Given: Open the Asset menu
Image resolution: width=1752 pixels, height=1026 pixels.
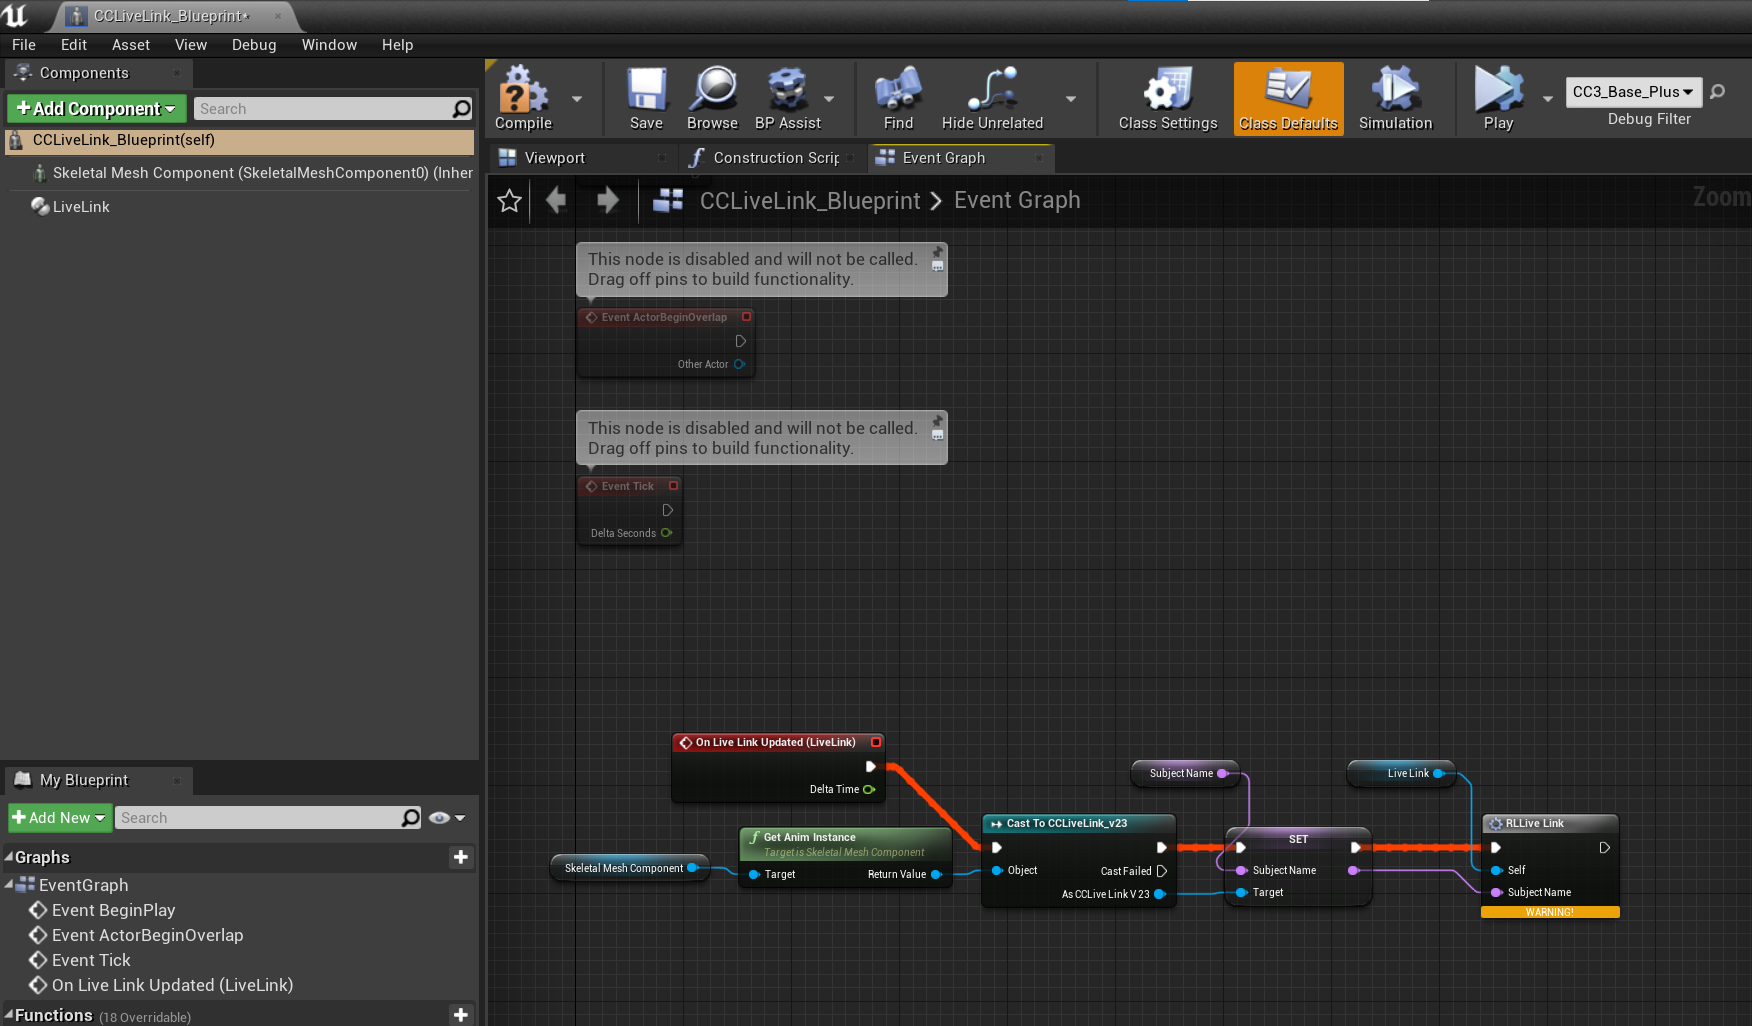Looking at the screenshot, I should point(131,45).
